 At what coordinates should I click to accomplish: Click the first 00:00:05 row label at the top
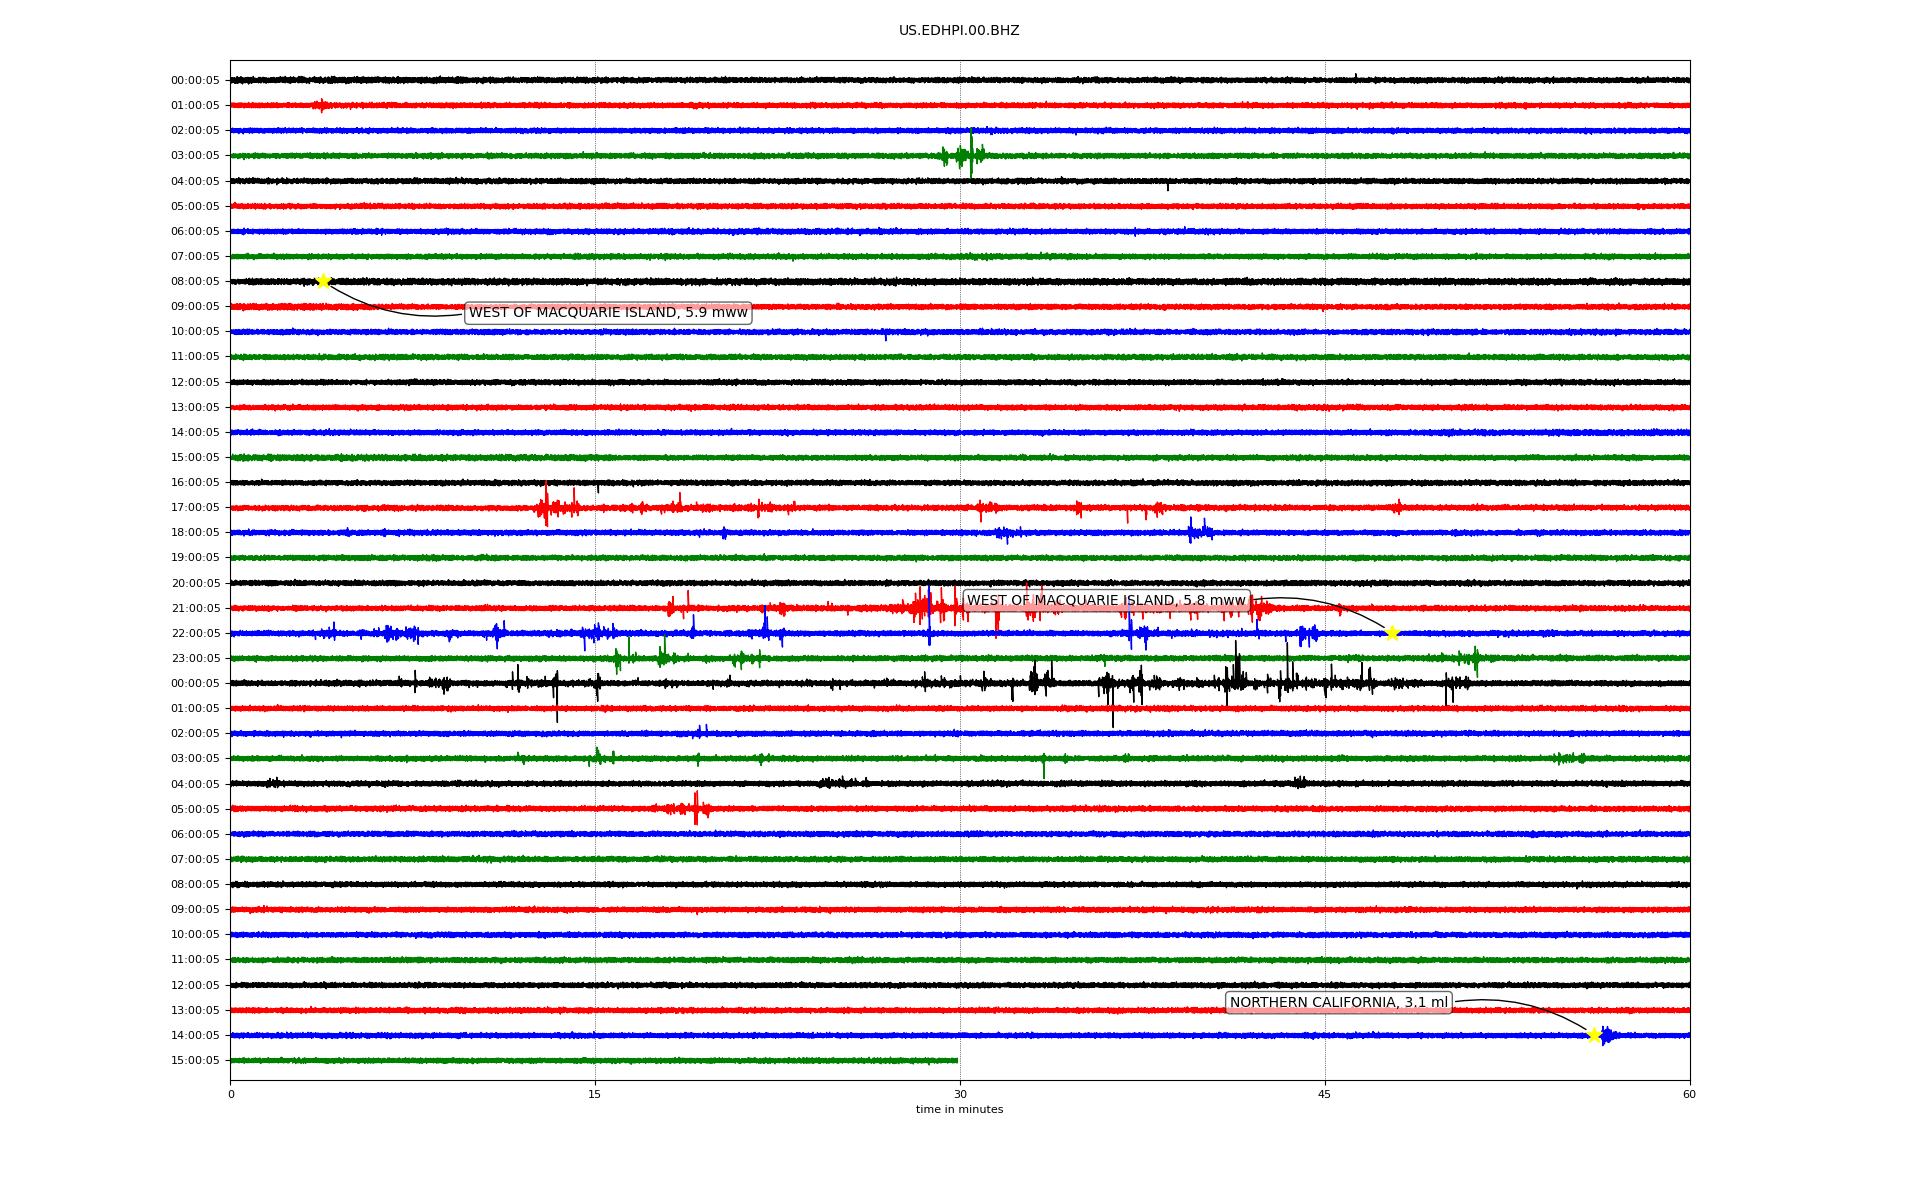click(x=195, y=81)
